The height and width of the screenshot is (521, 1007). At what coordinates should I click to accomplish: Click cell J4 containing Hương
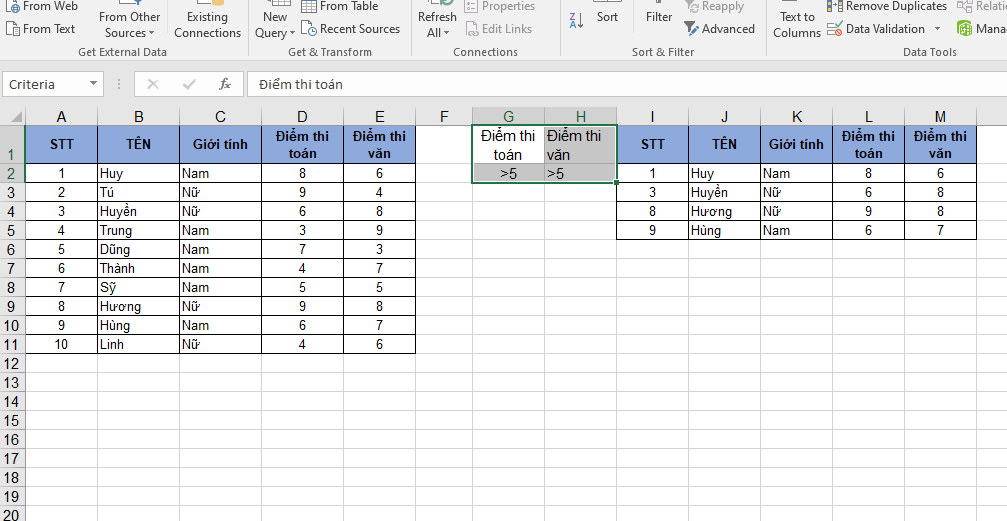724,211
